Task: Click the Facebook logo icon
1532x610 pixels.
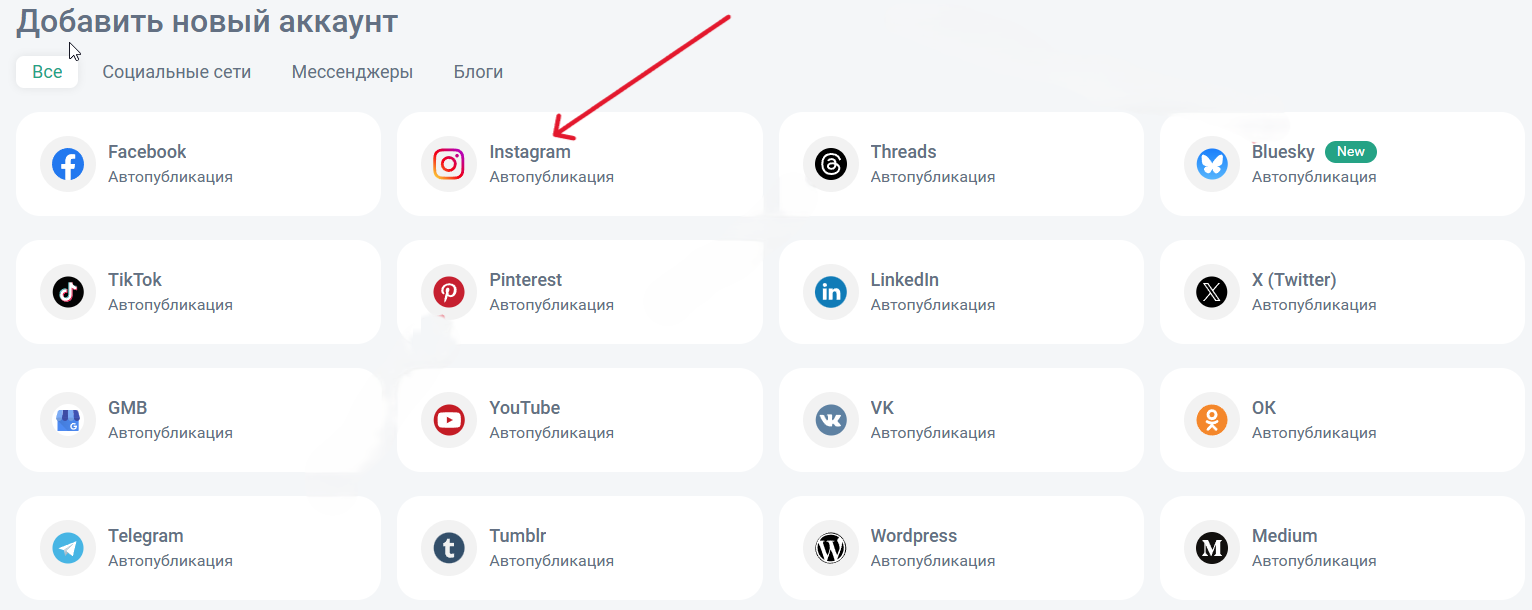Action: click(x=68, y=164)
